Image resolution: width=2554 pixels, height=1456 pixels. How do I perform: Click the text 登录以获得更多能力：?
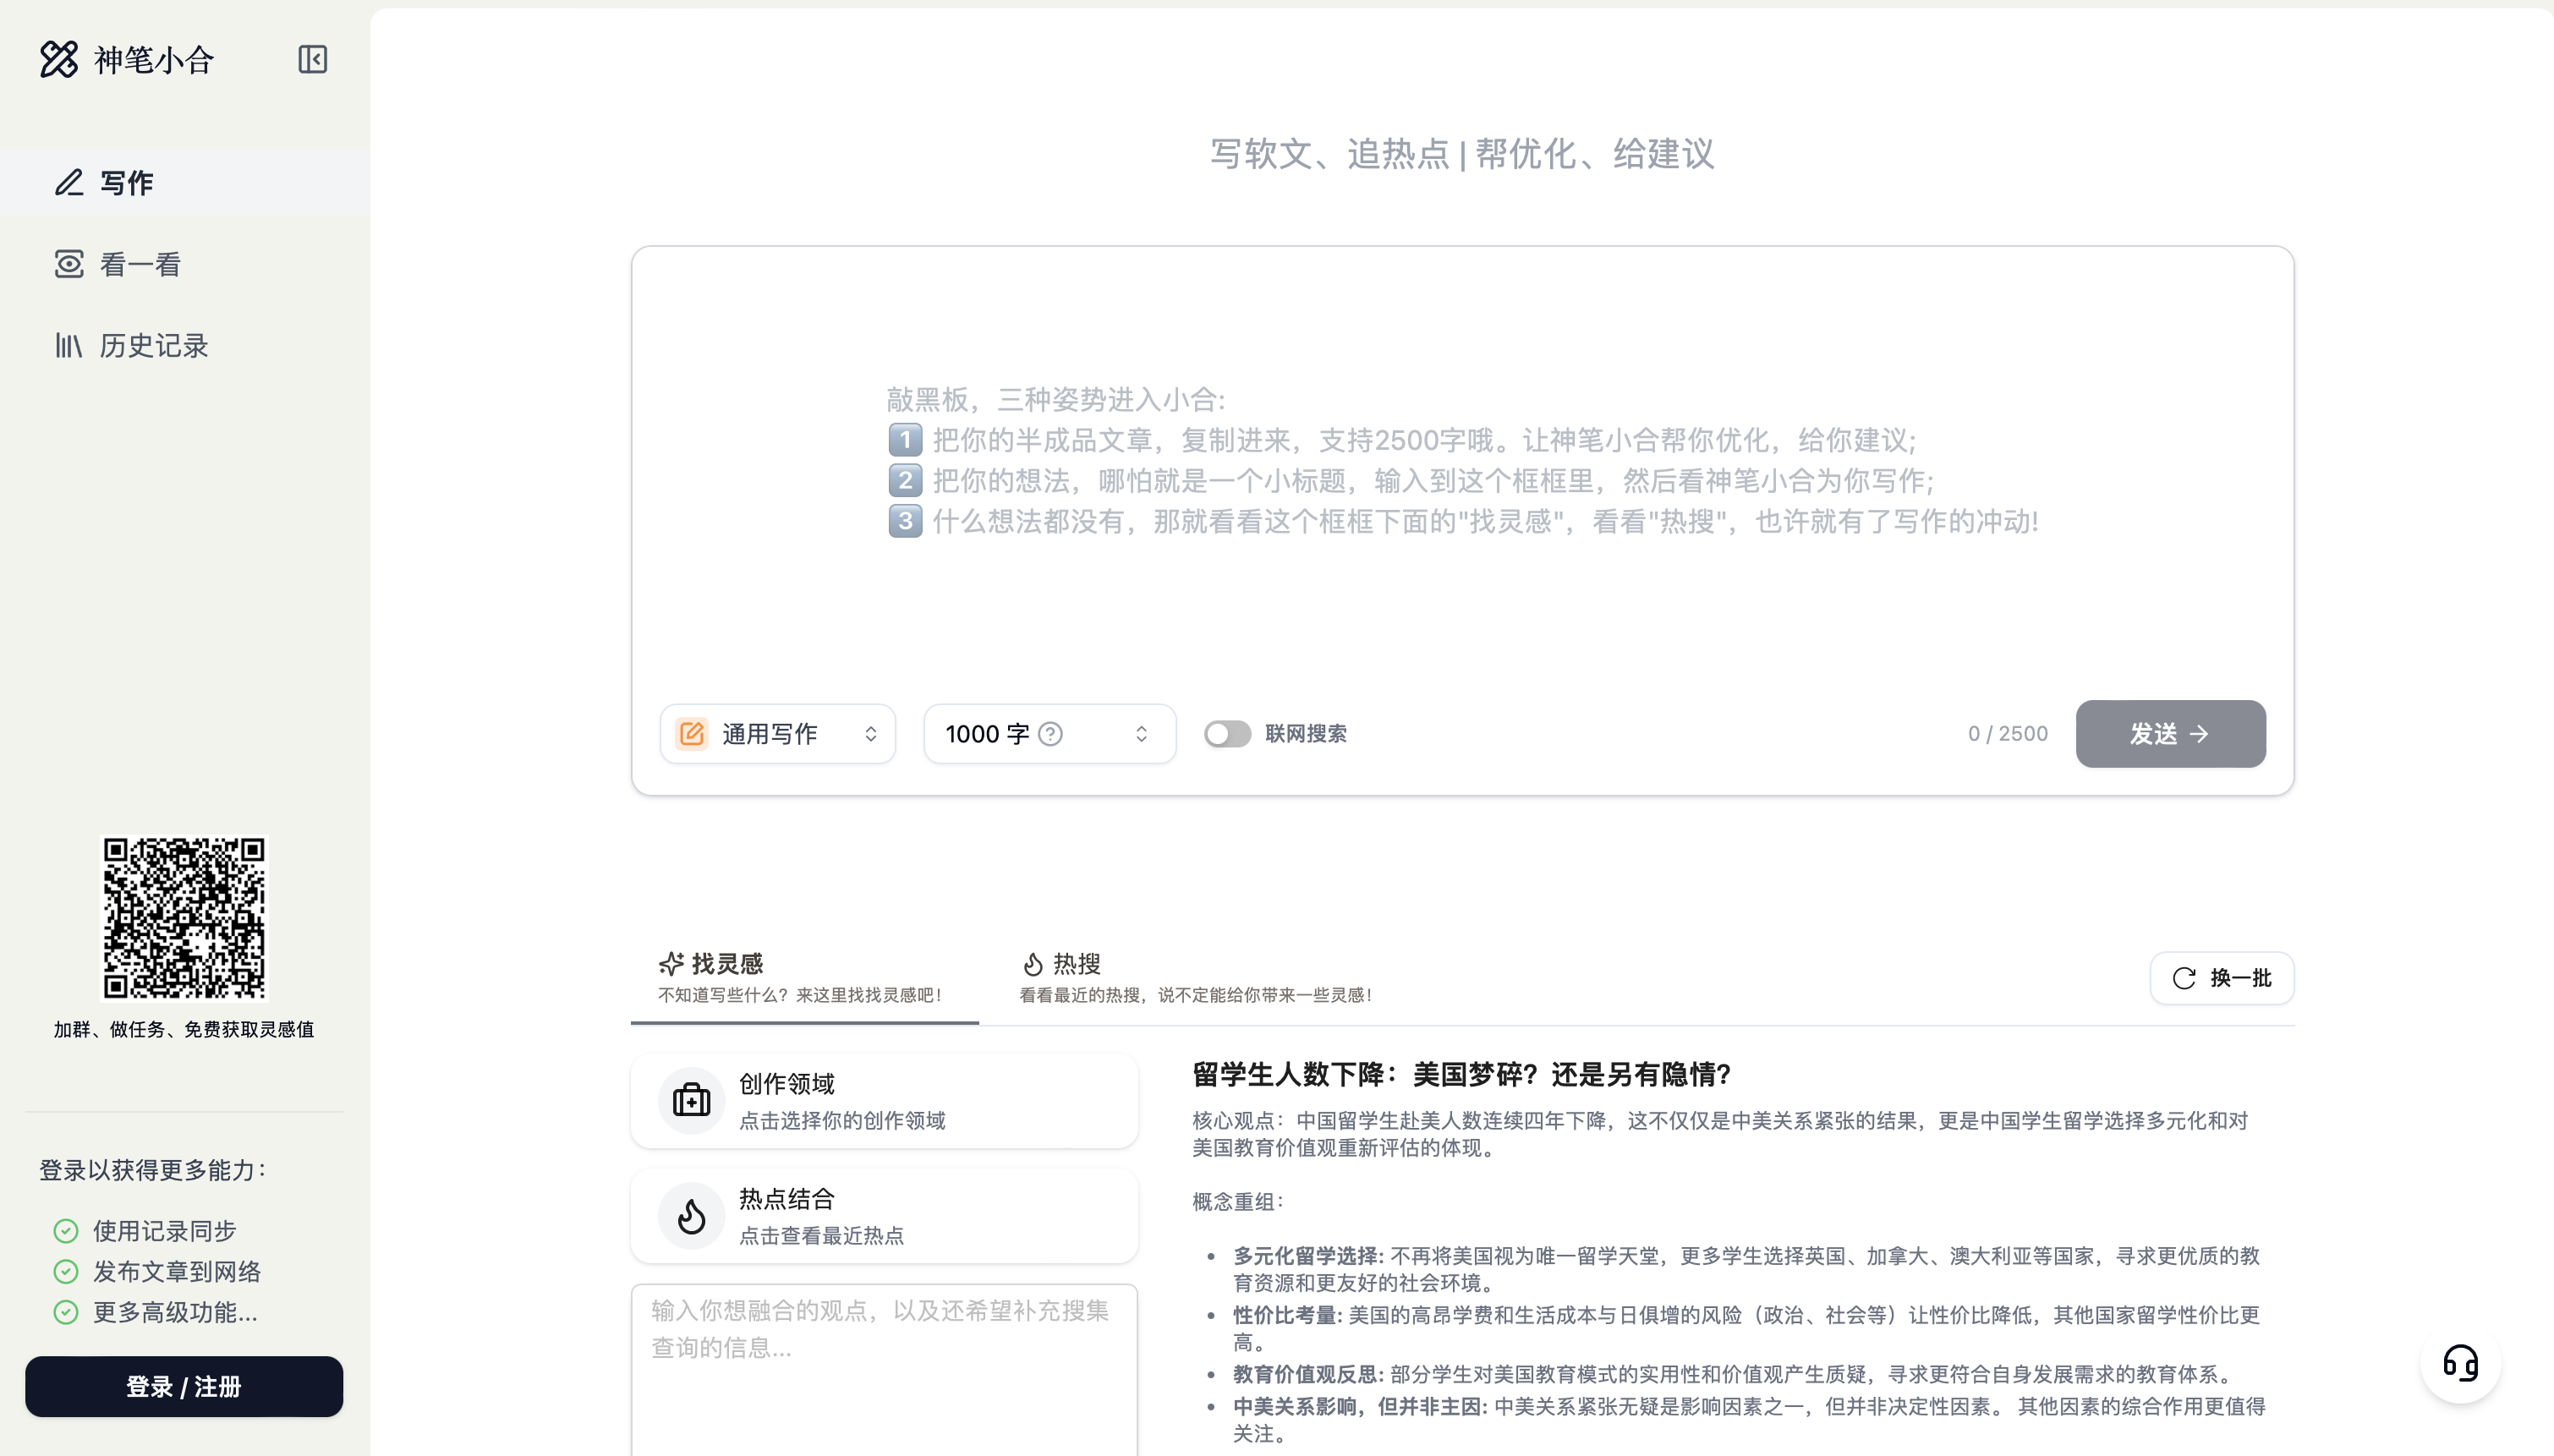click(x=154, y=1169)
